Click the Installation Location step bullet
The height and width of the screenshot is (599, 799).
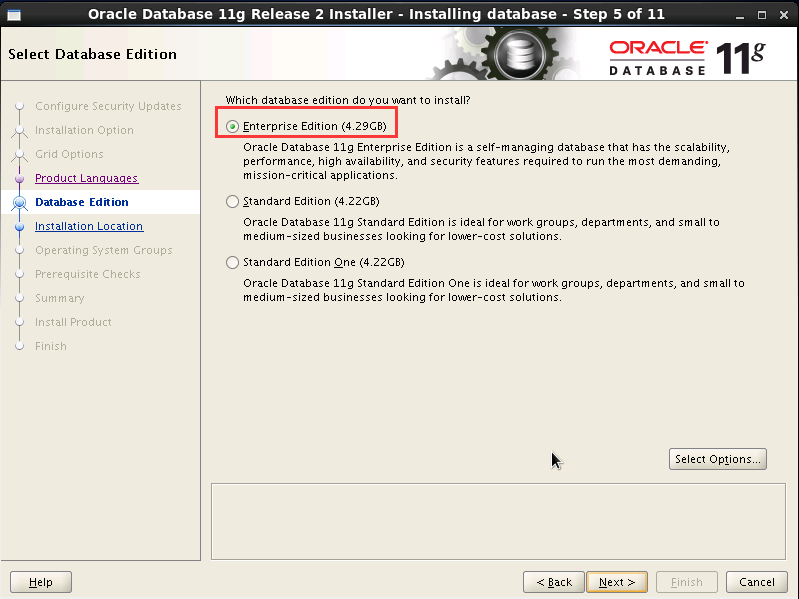(19, 227)
